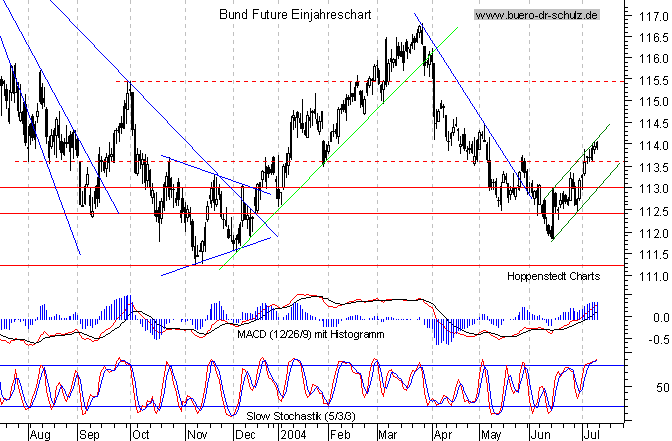
Task: Click the Apr month label on time axis
Action: [441, 435]
